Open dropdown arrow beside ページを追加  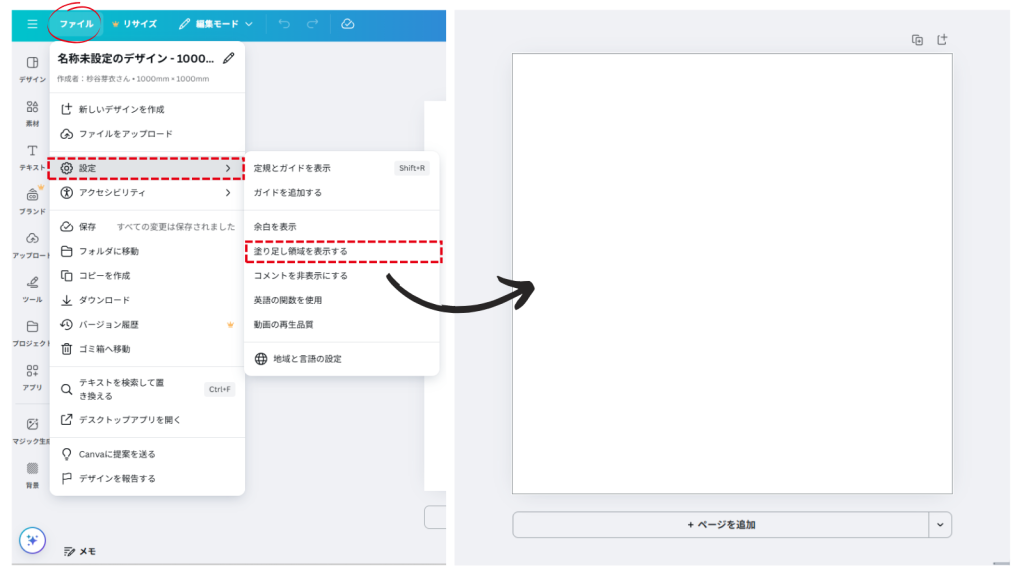click(940, 524)
